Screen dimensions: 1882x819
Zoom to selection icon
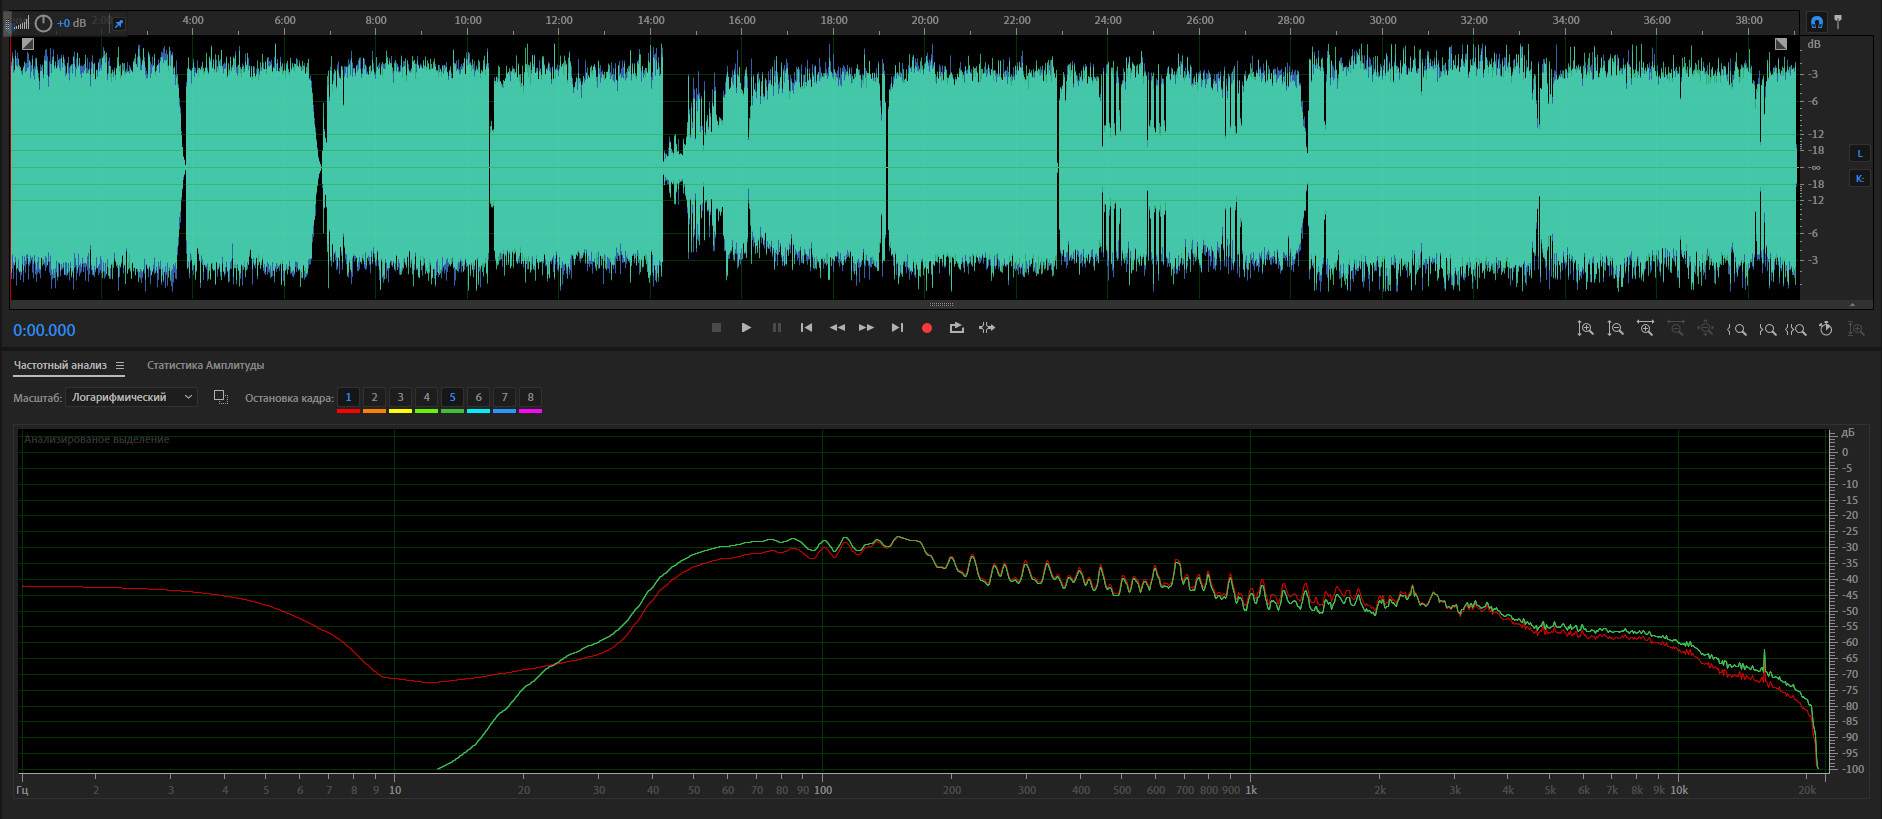tap(1796, 329)
